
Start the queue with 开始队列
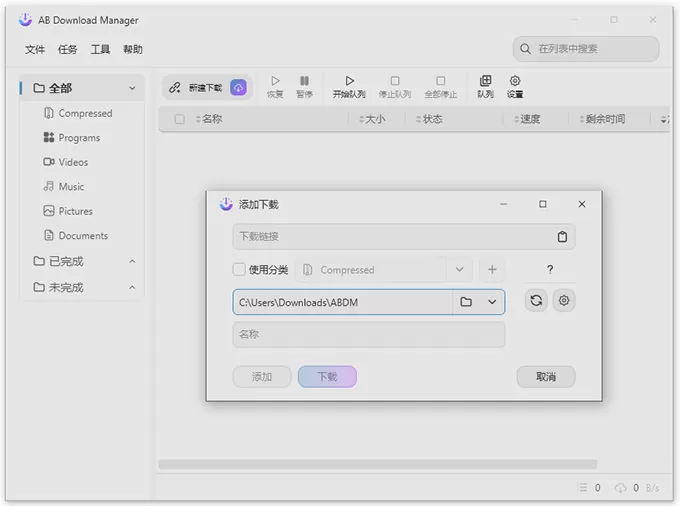[349, 87]
